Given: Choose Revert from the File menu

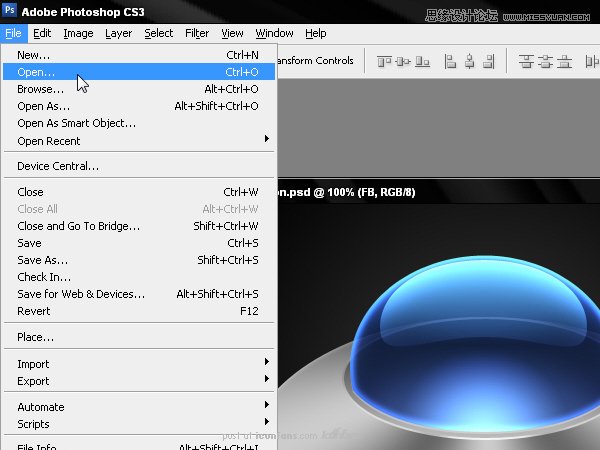Looking at the screenshot, I should (x=139, y=311).
